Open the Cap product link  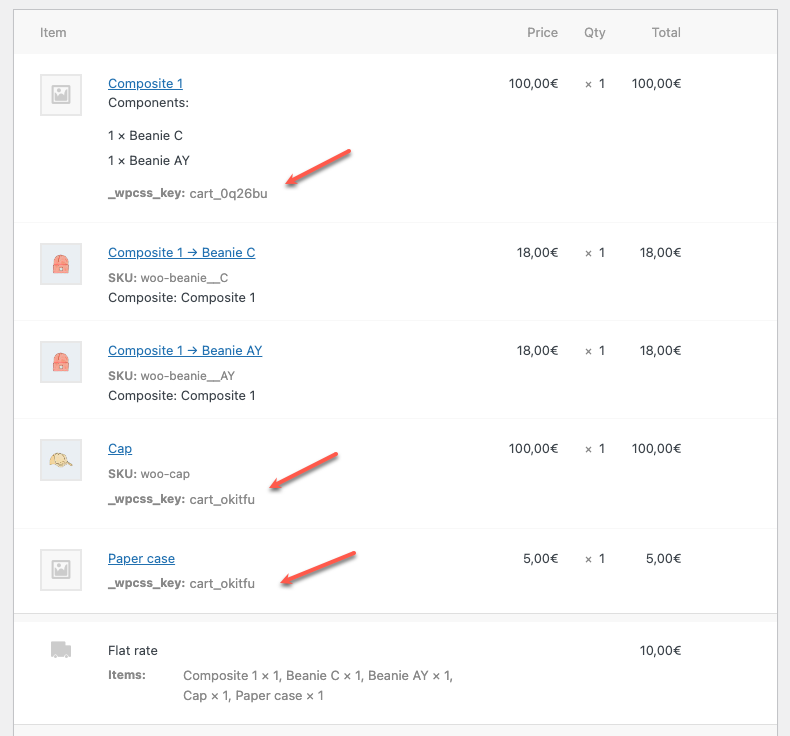(x=120, y=449)
